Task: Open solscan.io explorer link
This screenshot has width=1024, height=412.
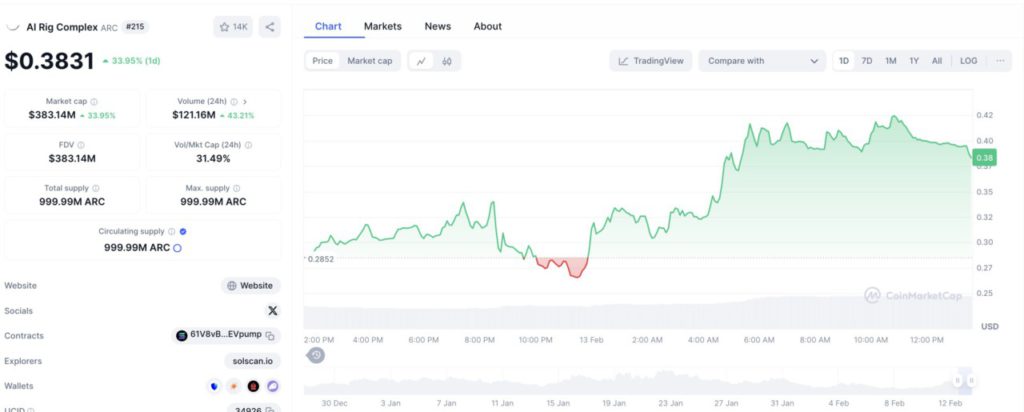Action: point(252,361)
